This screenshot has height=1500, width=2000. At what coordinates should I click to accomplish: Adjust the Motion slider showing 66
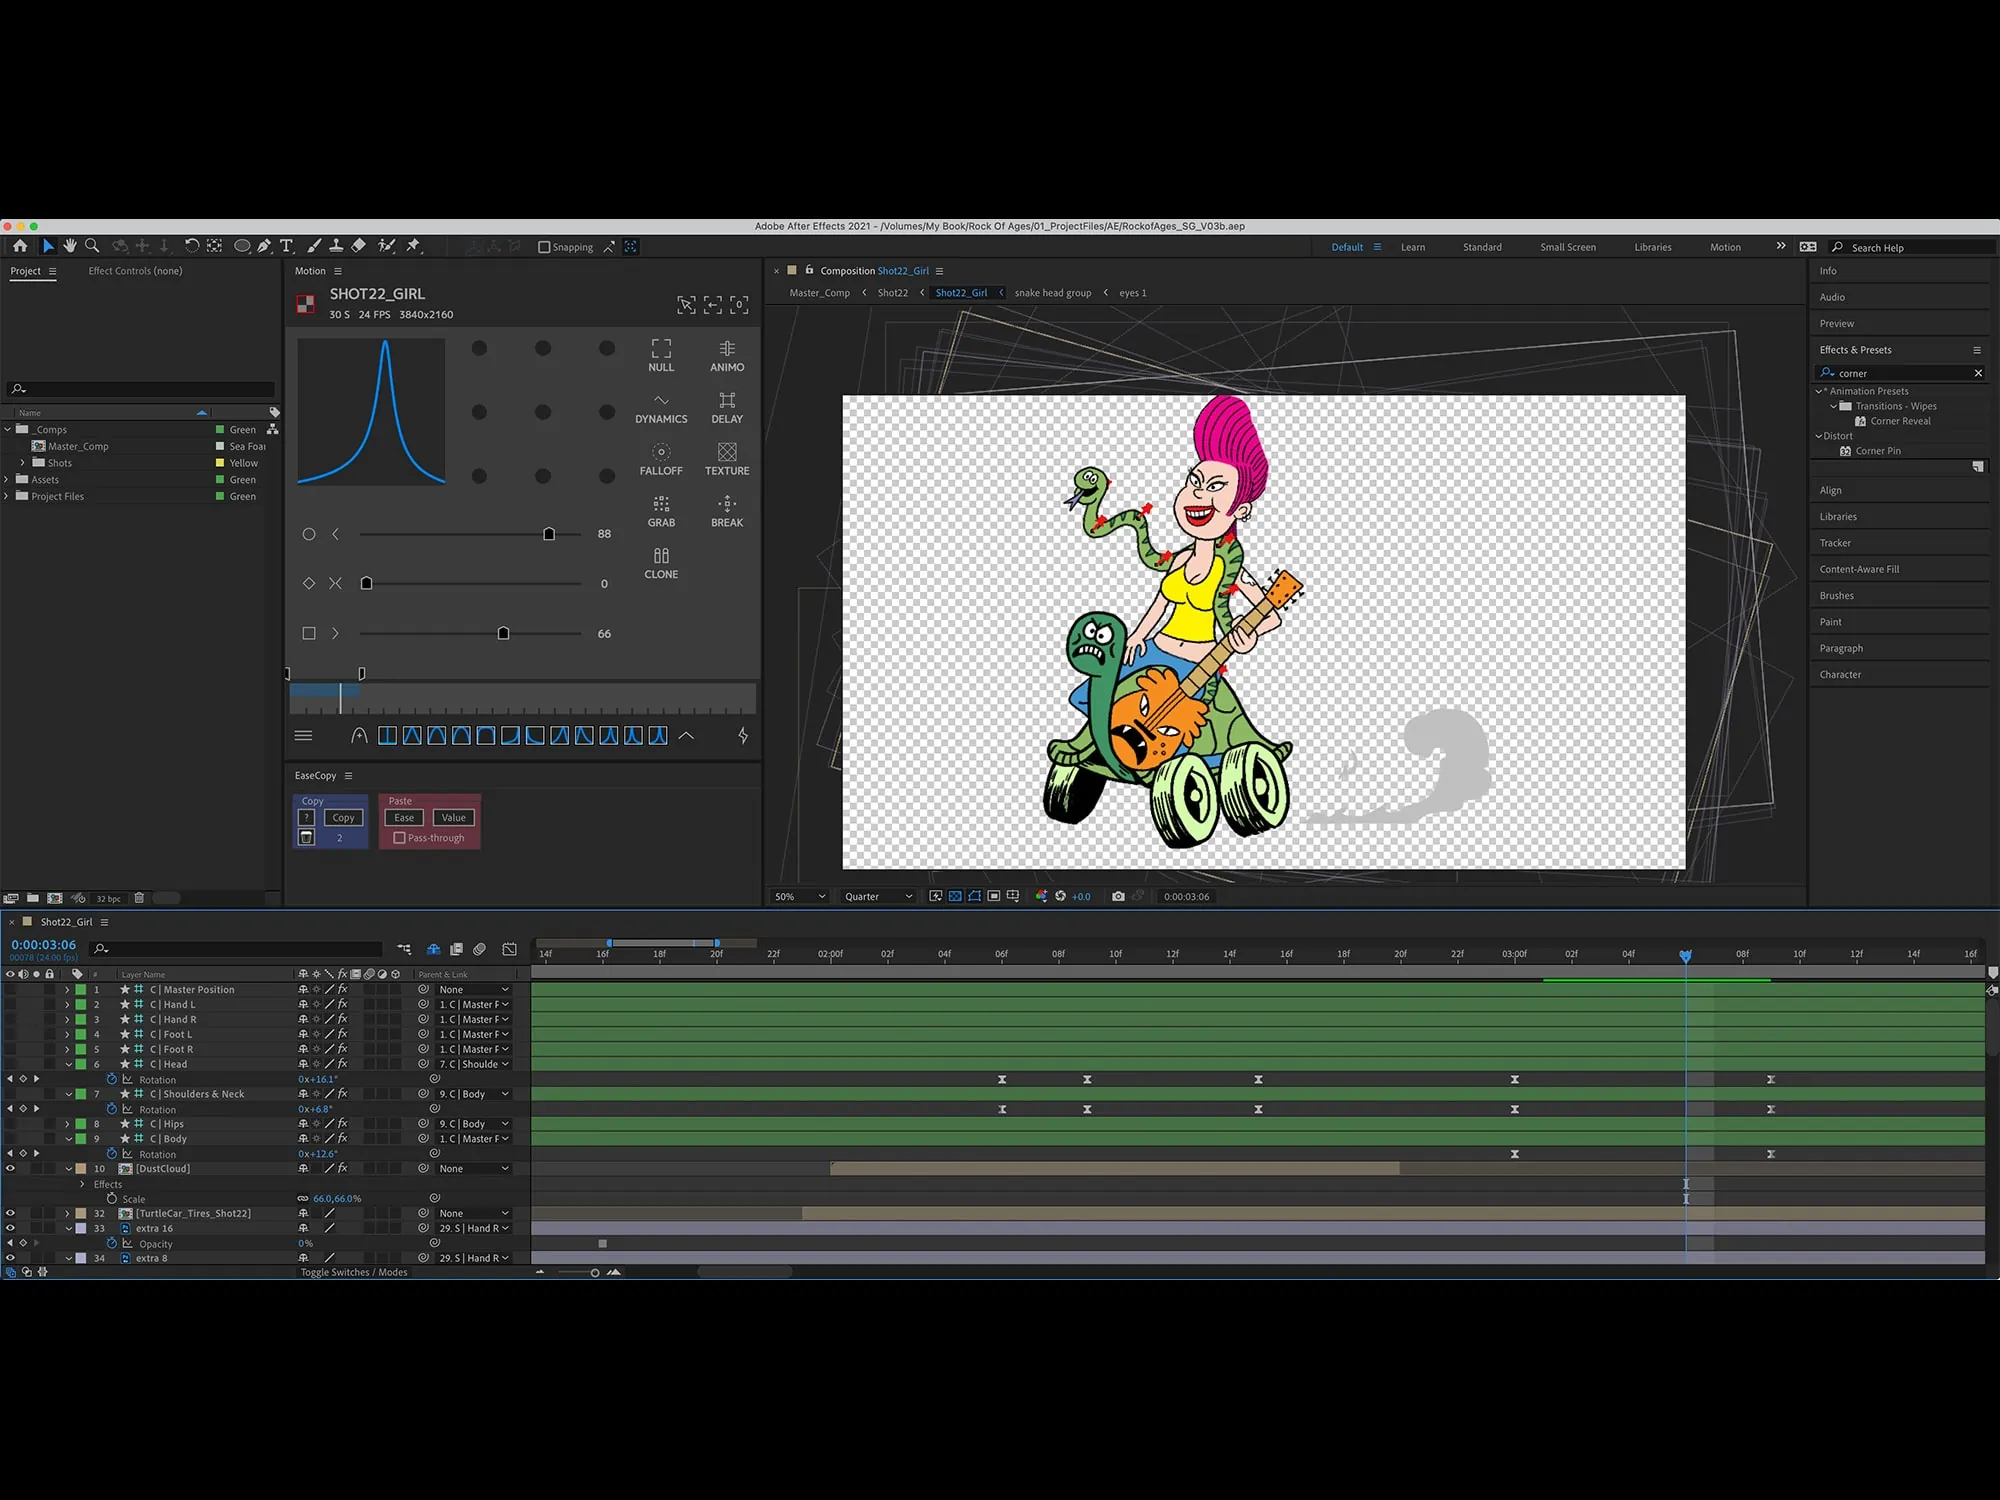pos(503,633)
